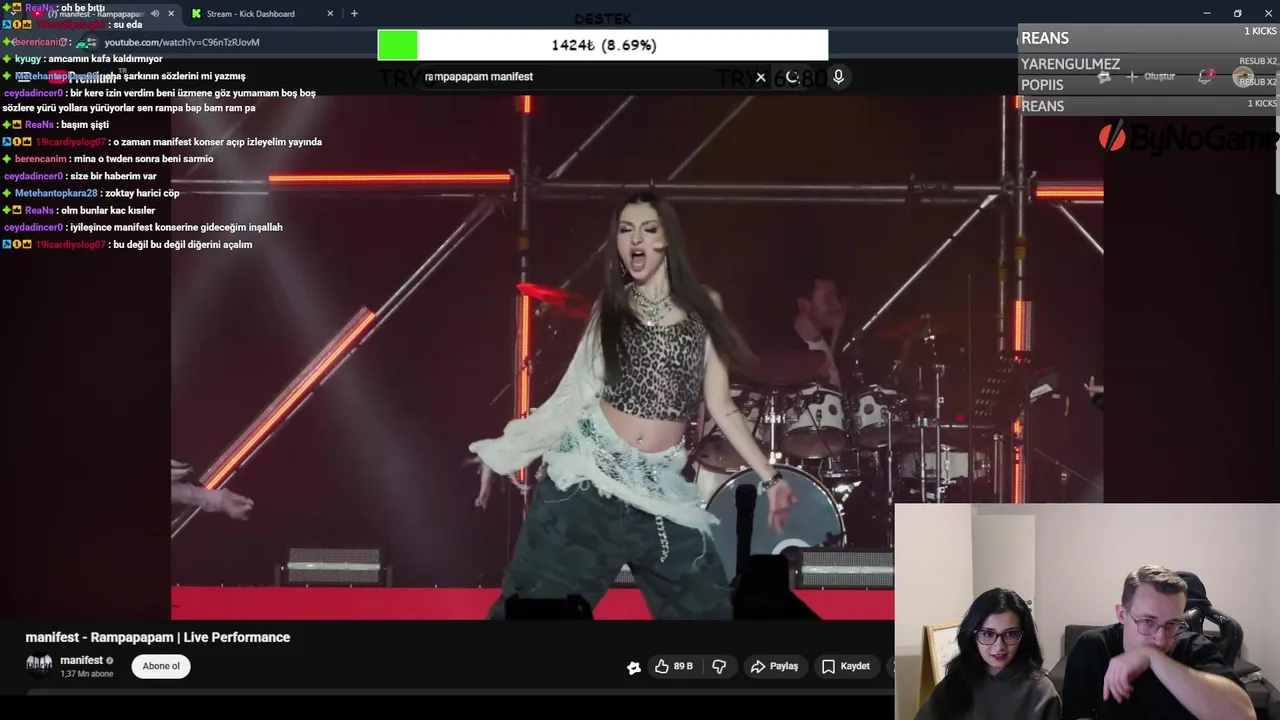Click the video player showing the live performance
Image resolution: width=1280 pixels, height=720 pixels.
pos(637,358)
